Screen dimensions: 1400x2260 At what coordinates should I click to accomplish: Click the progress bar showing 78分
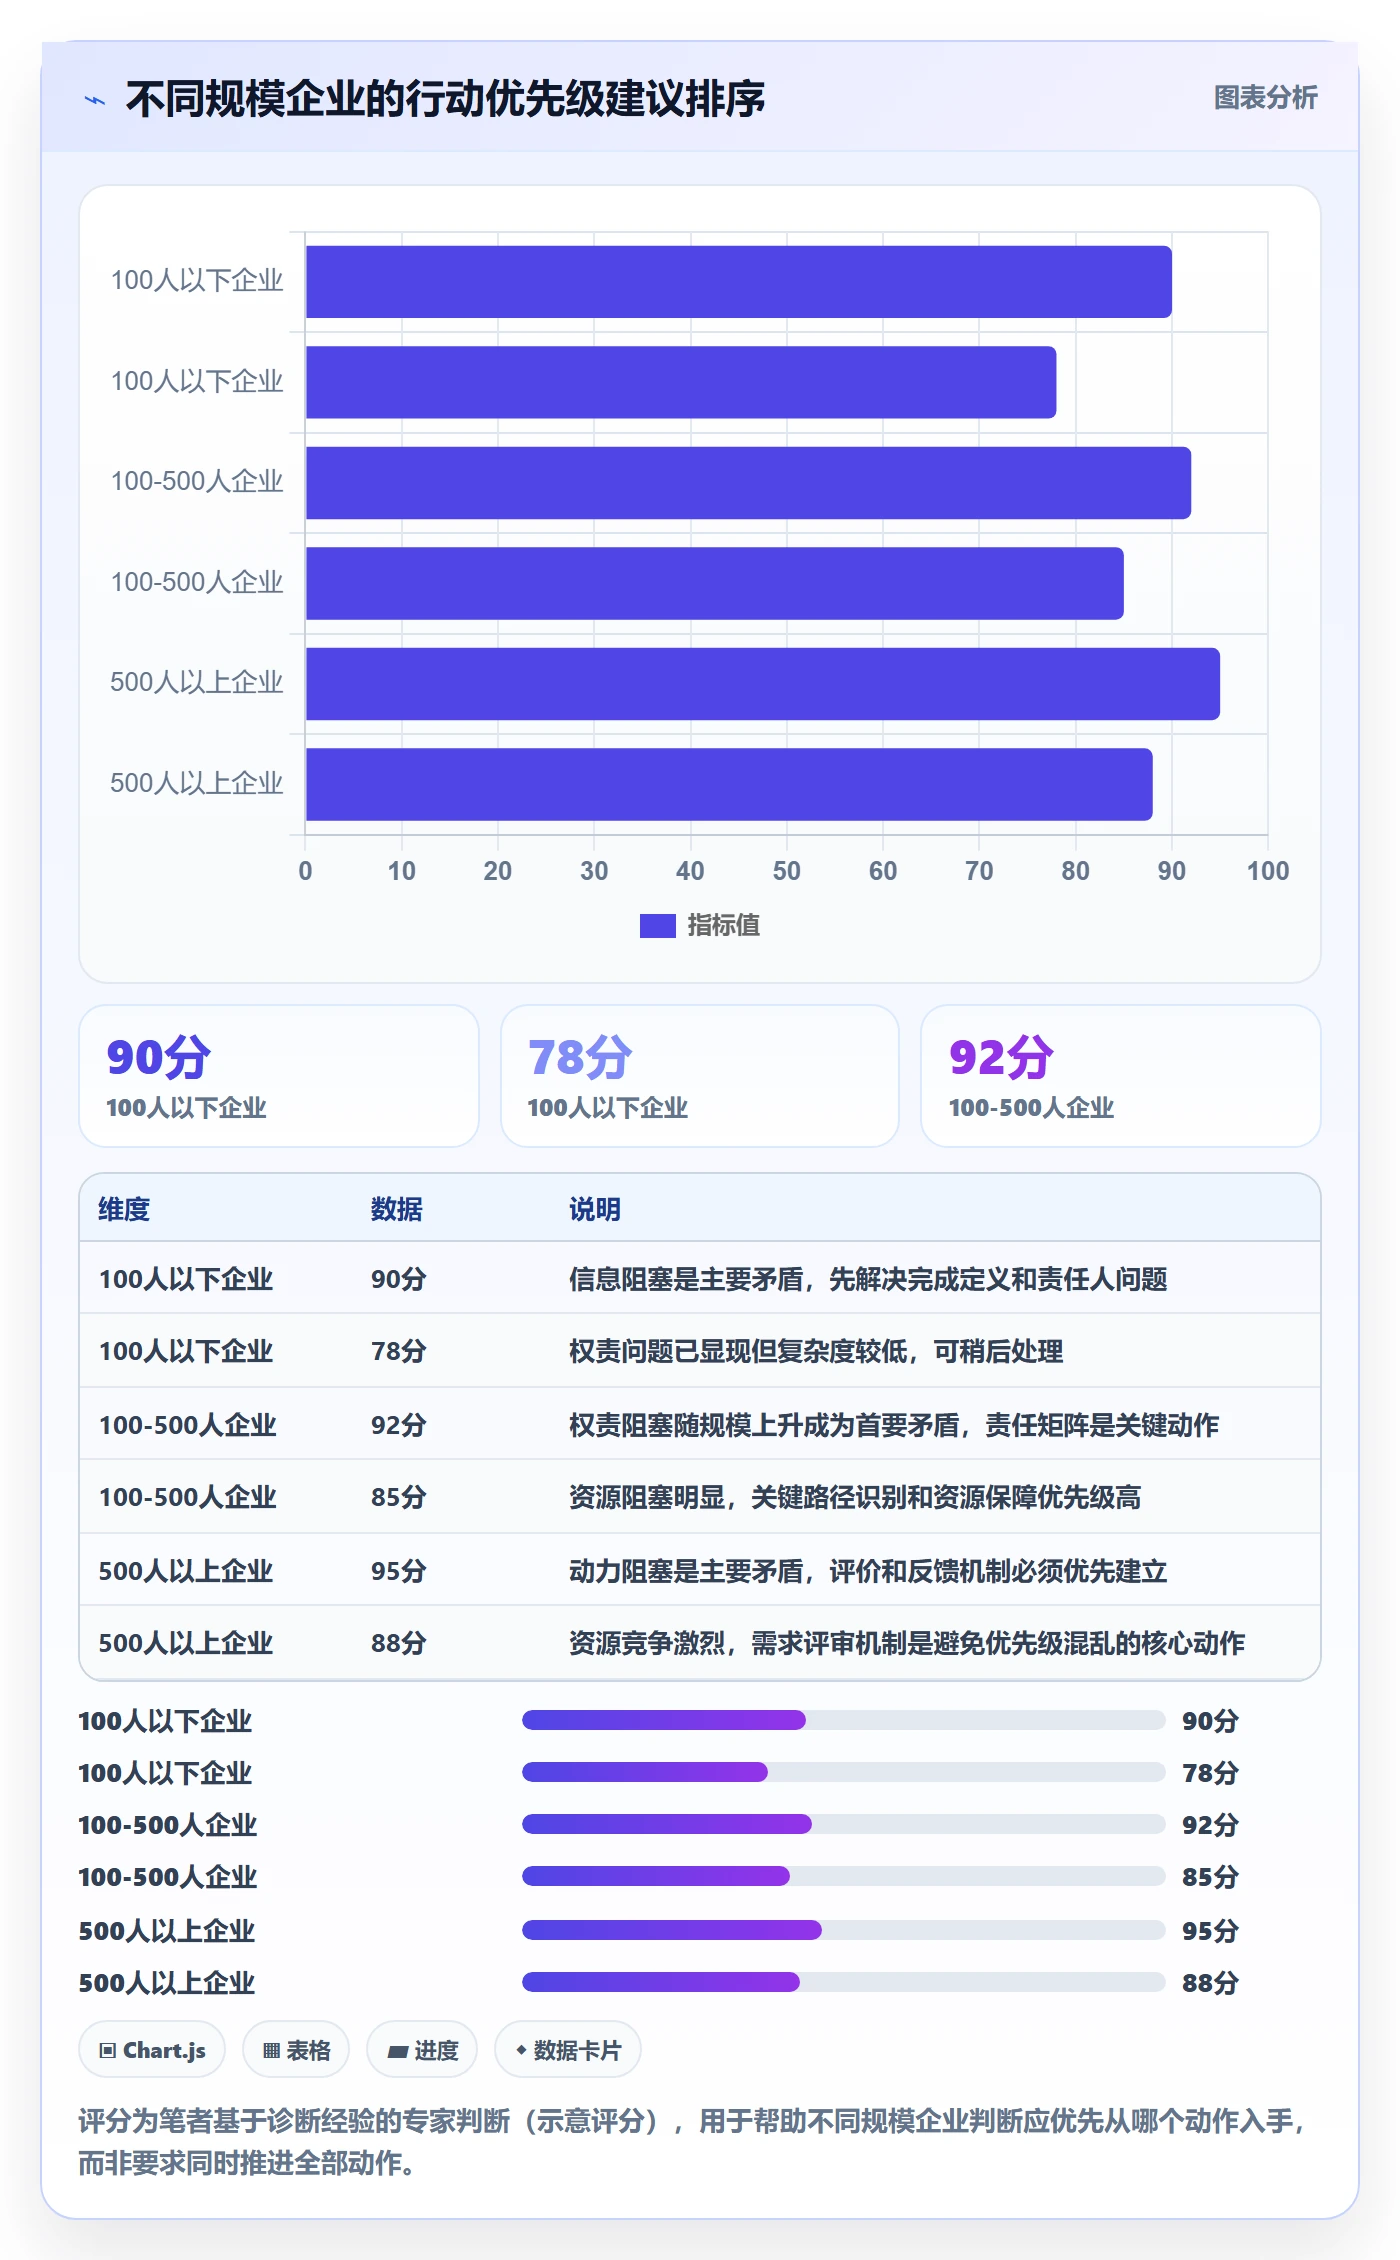point(843,1772)
